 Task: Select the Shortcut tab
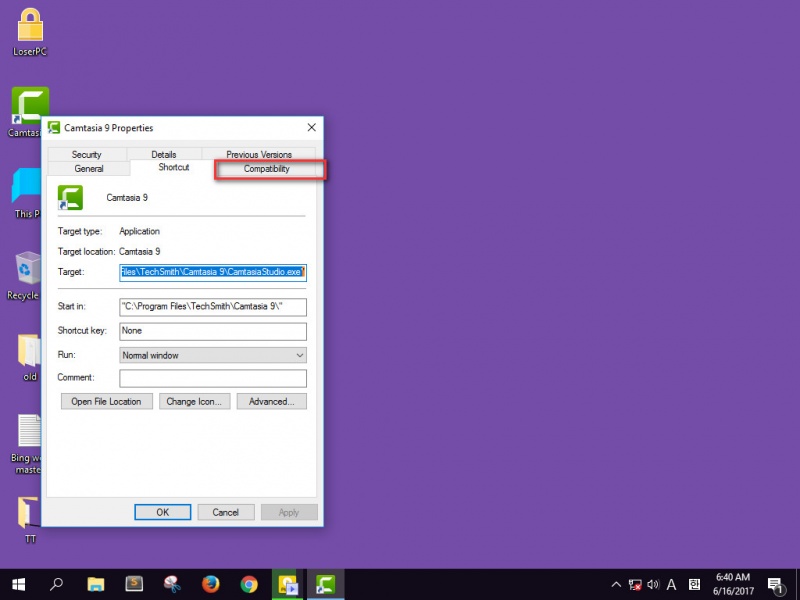tap(173, 167)
